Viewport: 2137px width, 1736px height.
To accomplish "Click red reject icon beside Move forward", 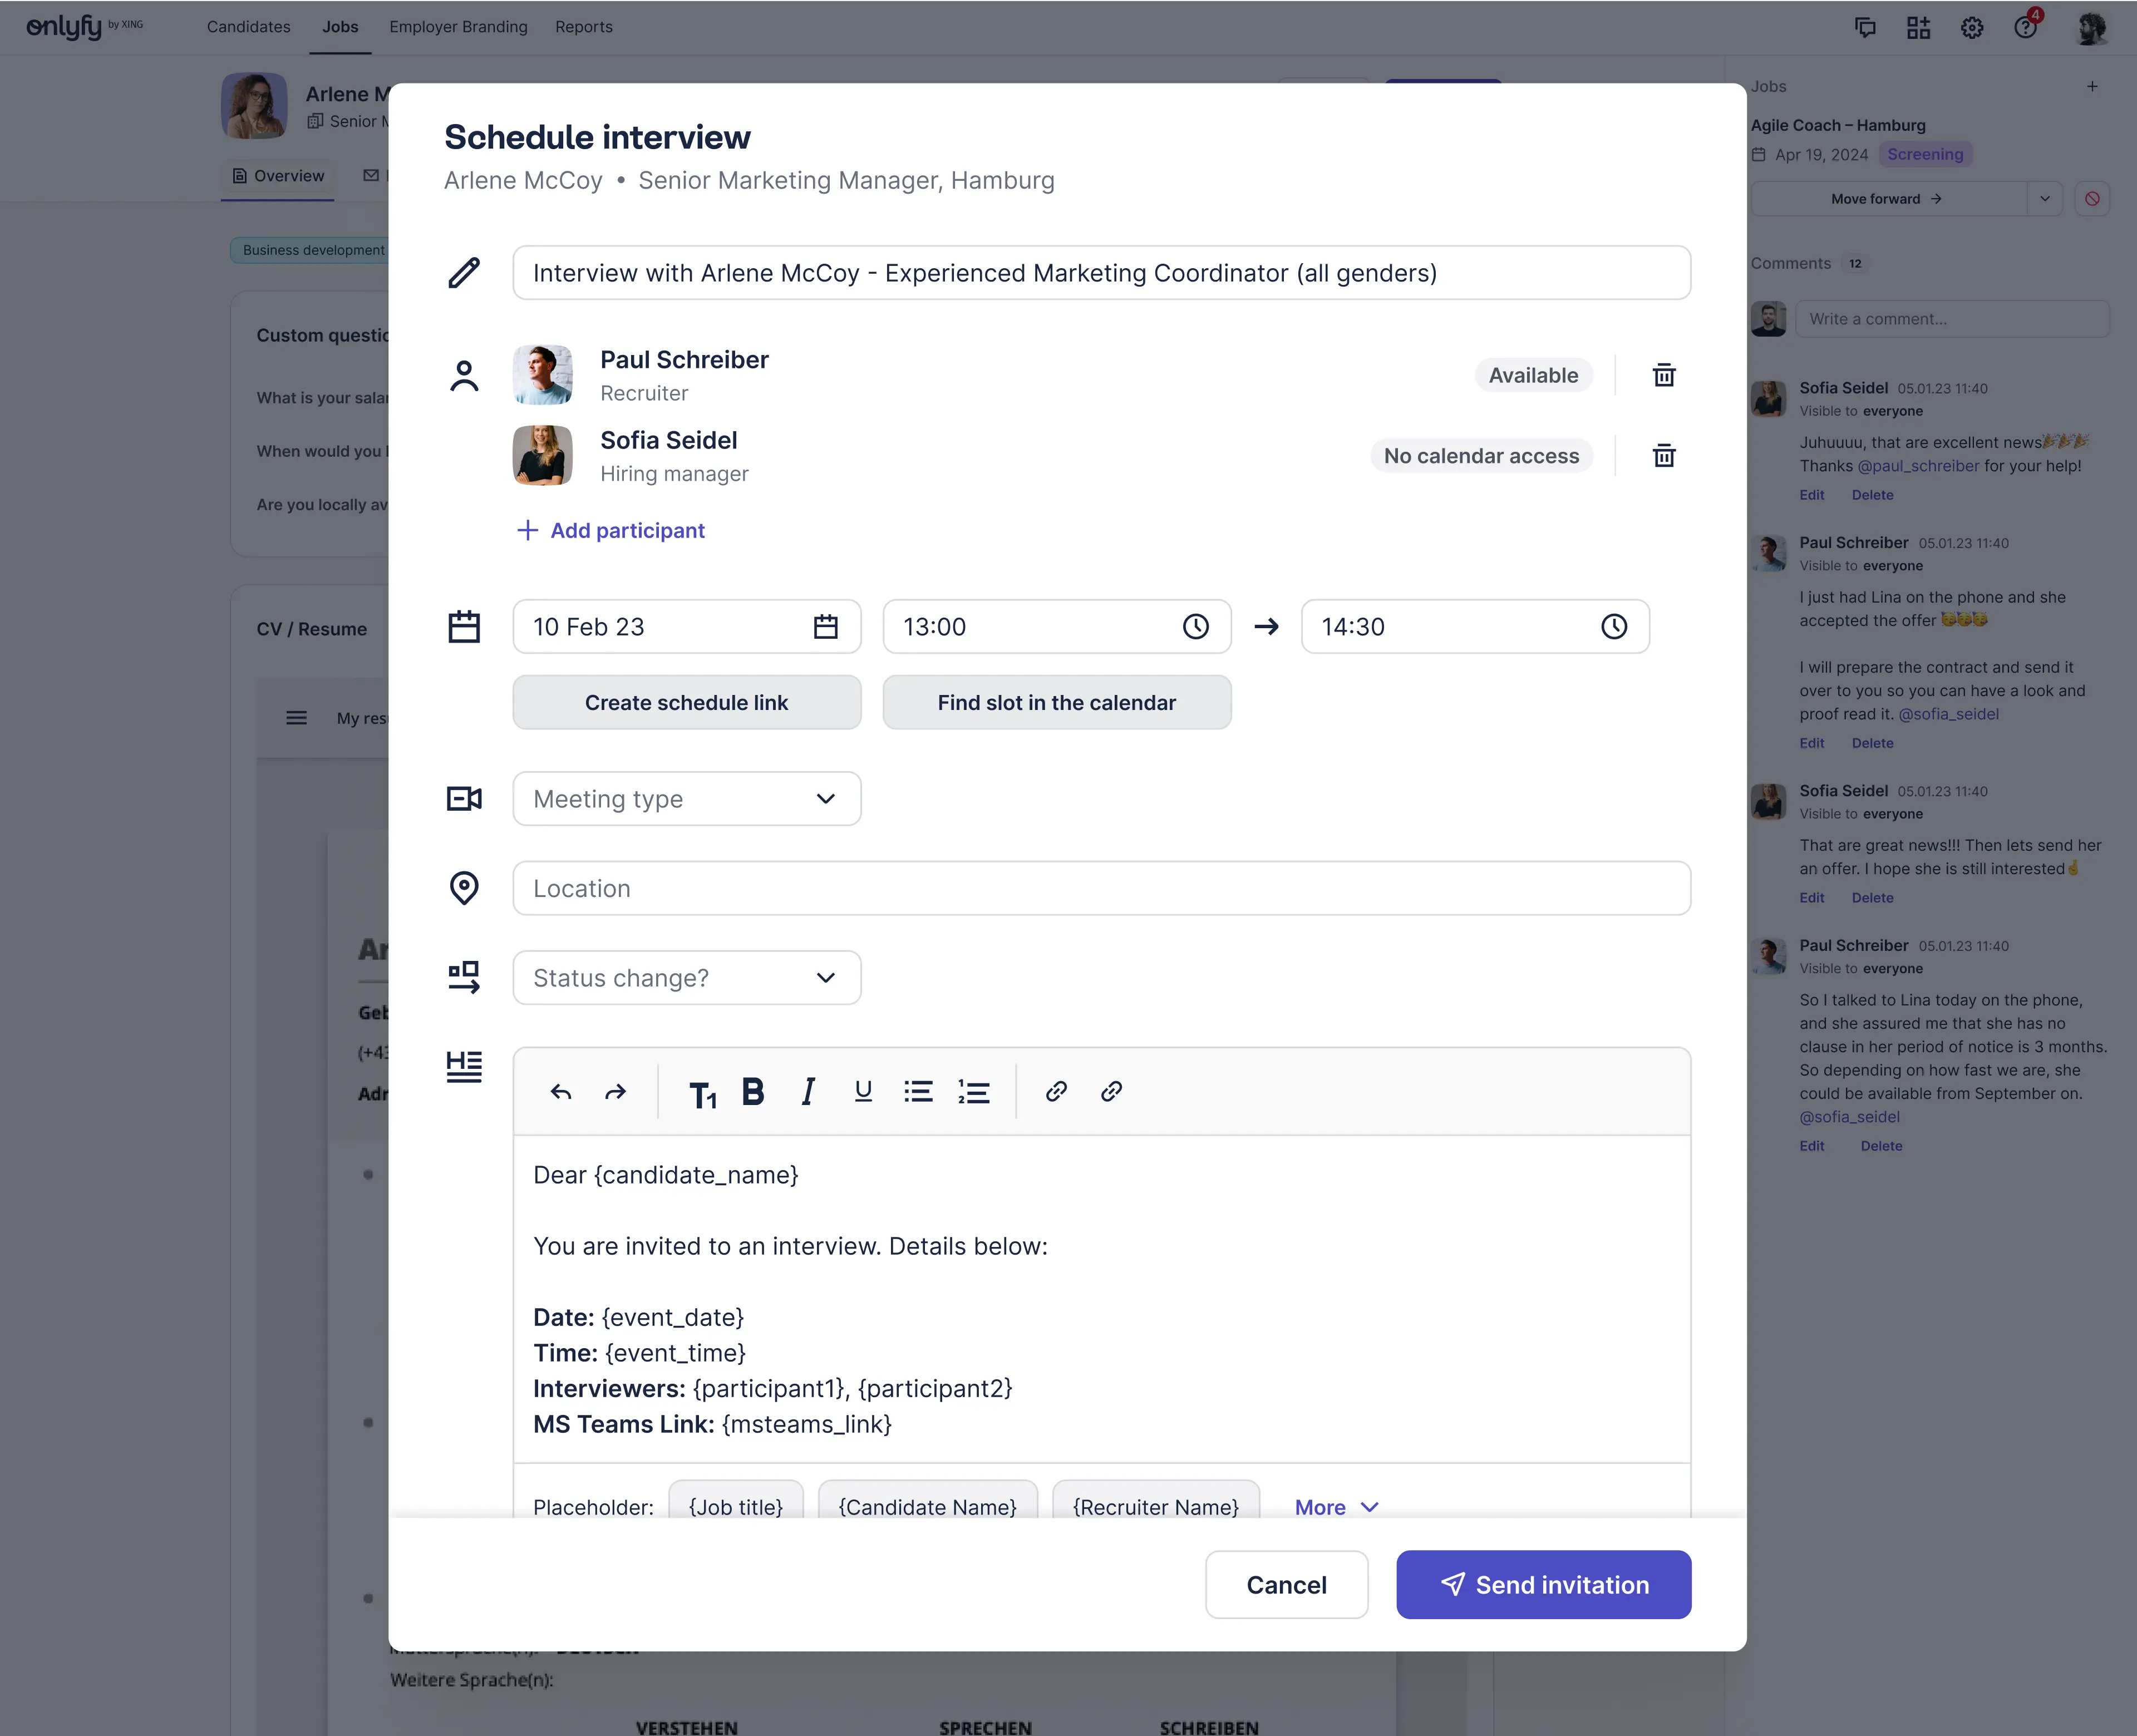I will tap(2092, 199).
